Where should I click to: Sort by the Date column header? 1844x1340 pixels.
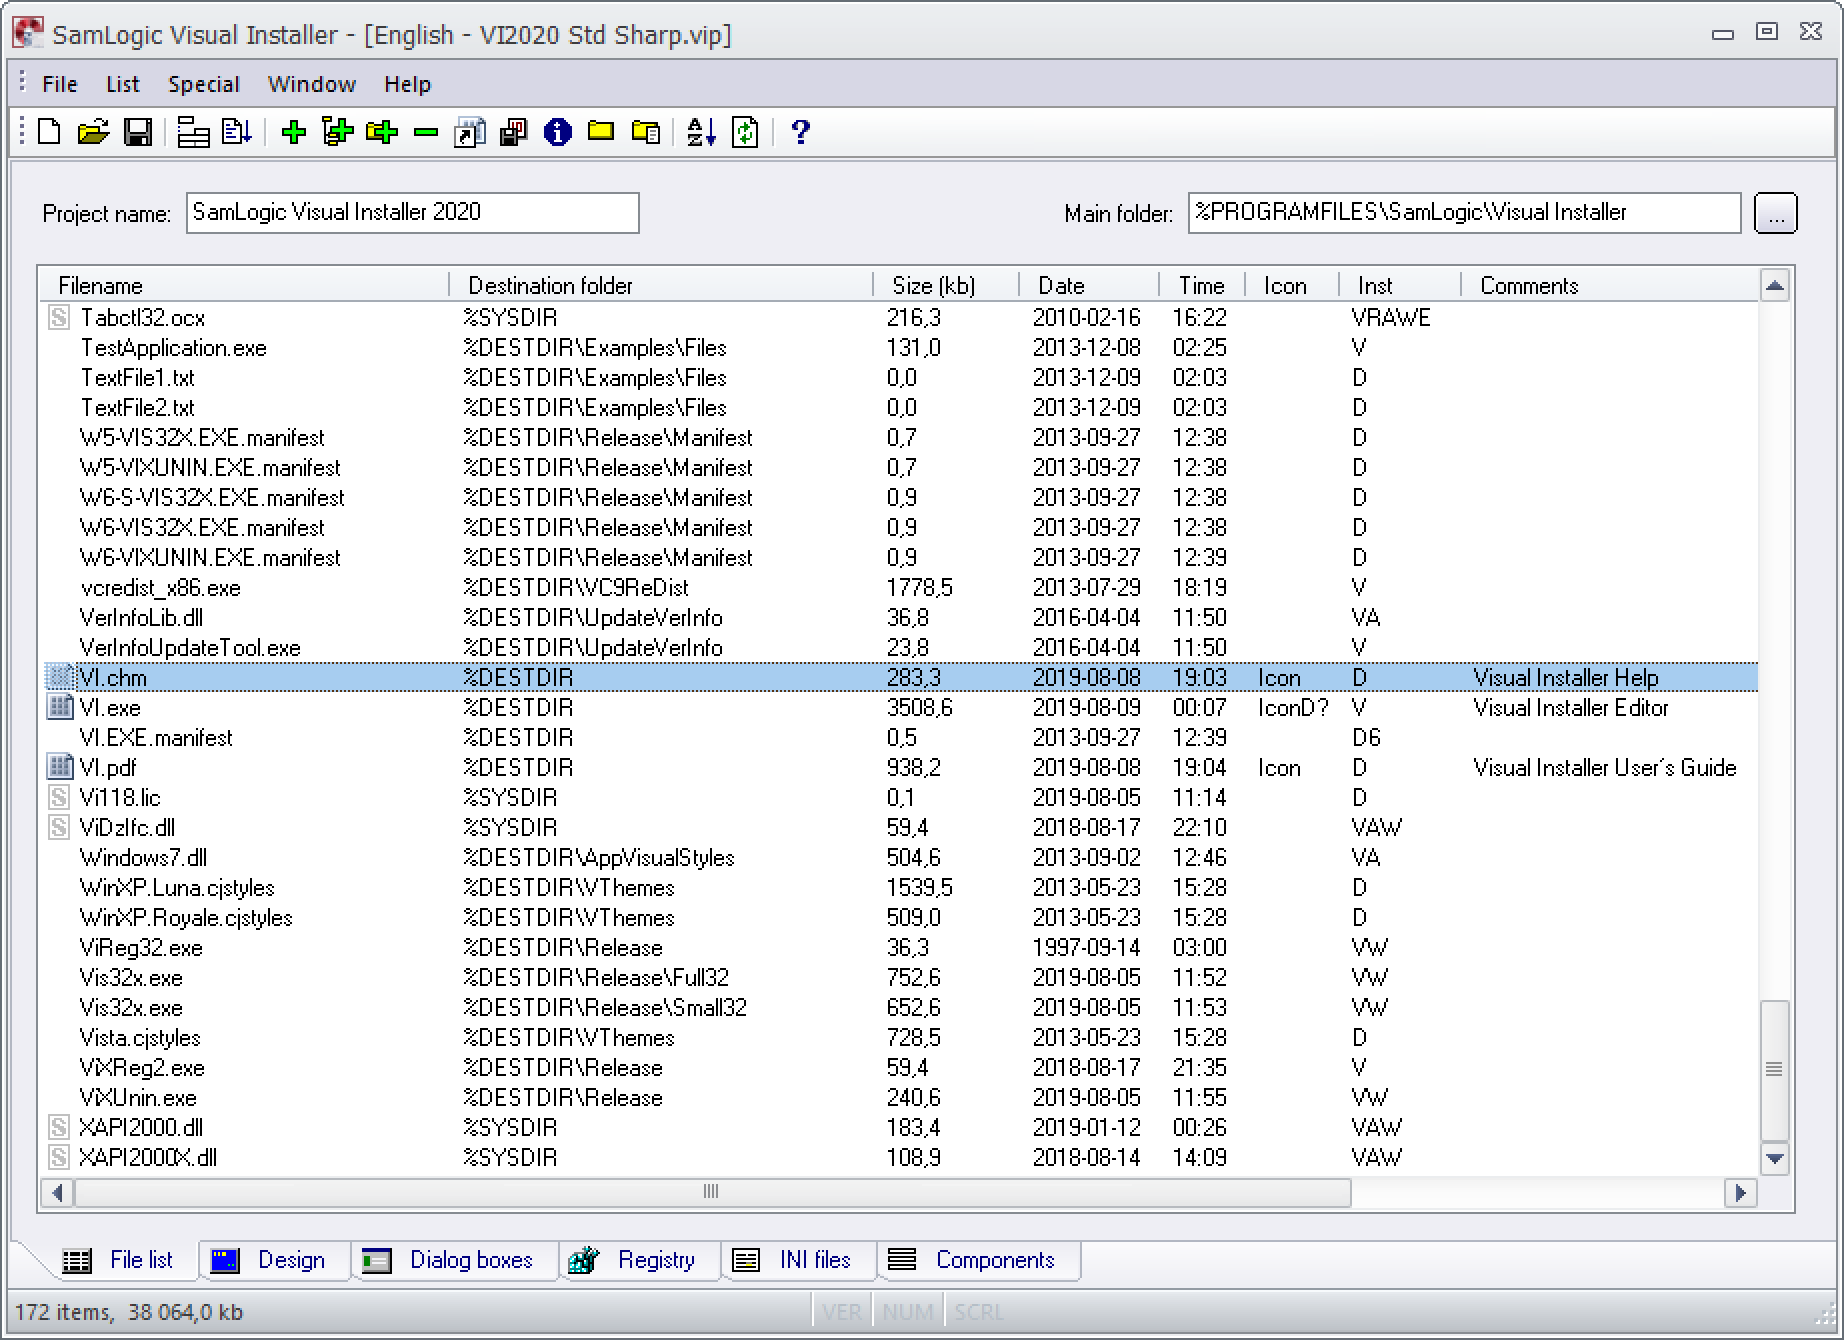click(x=1089, y=286)
